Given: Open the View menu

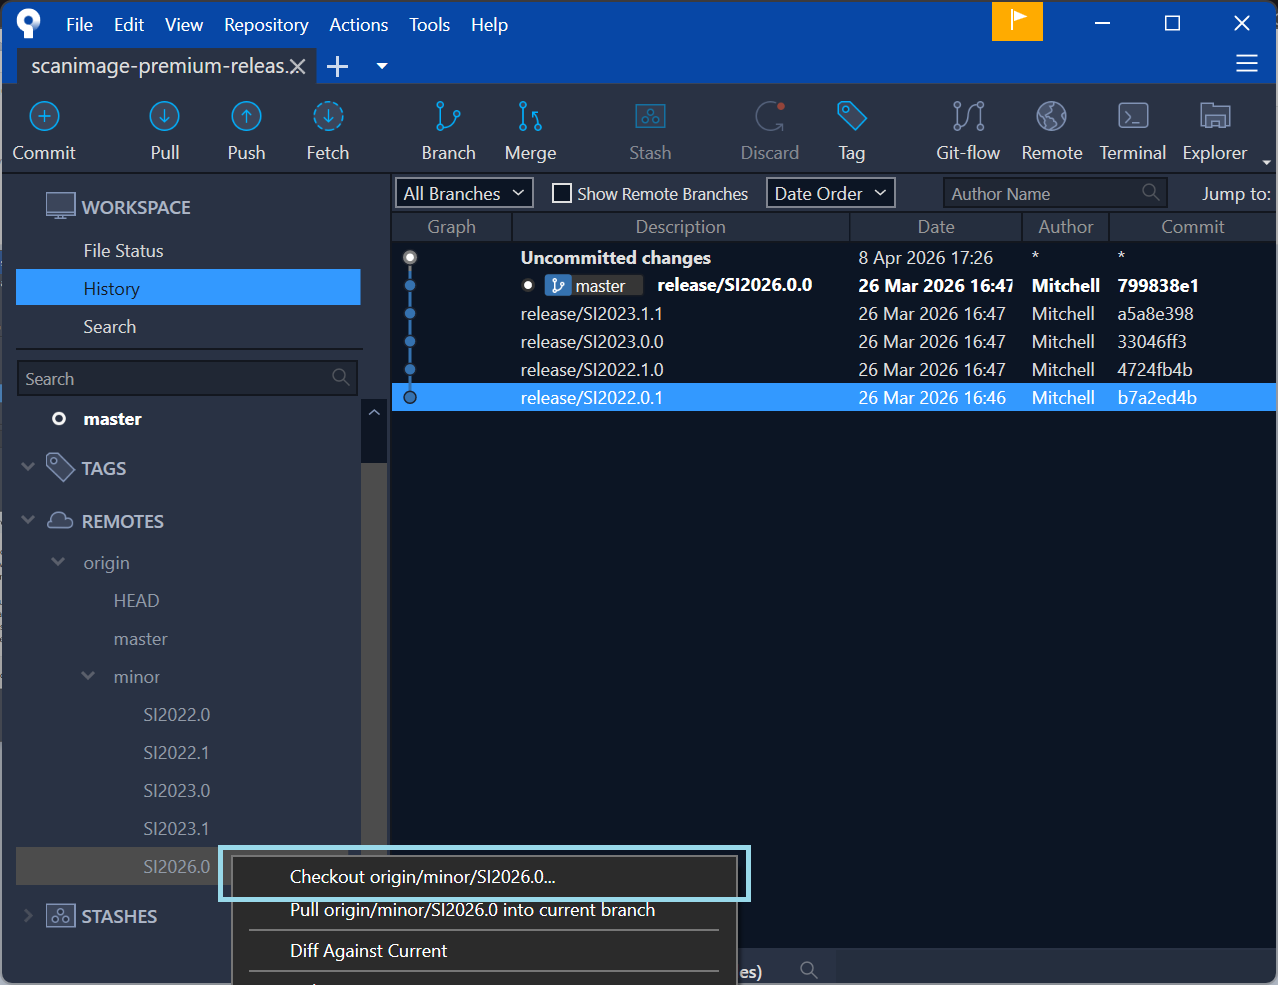Looking at the screenshot, I should click(x=184, y=25).
